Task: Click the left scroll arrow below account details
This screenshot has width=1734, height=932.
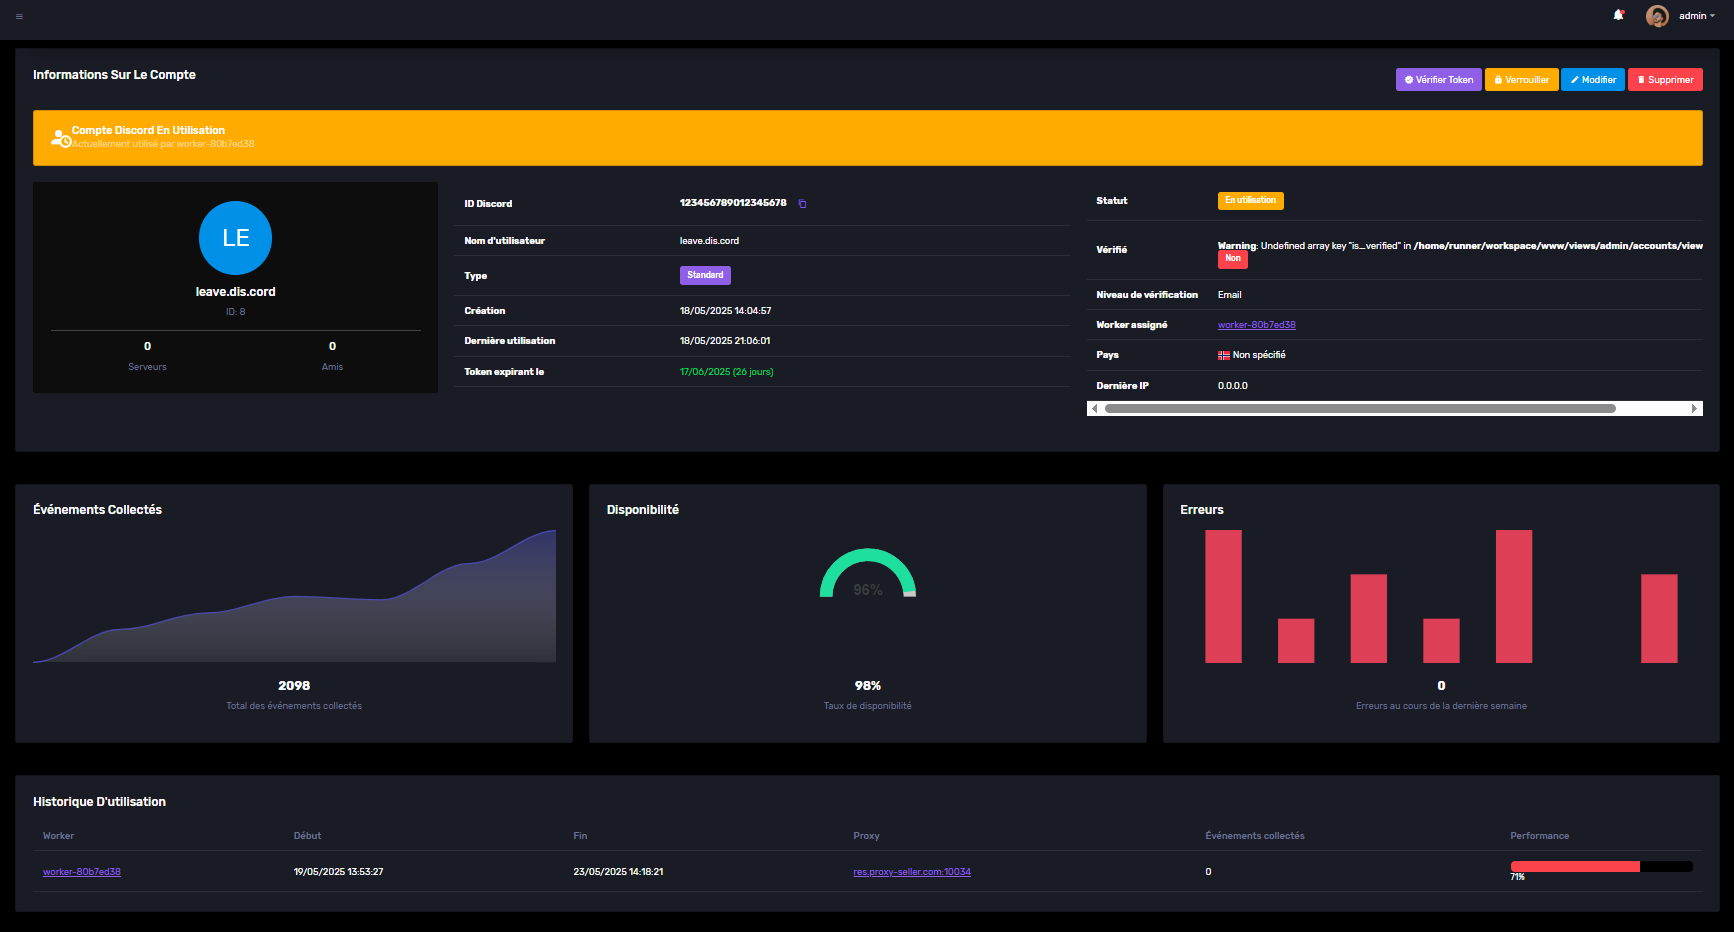Action: pos(1094,408)
